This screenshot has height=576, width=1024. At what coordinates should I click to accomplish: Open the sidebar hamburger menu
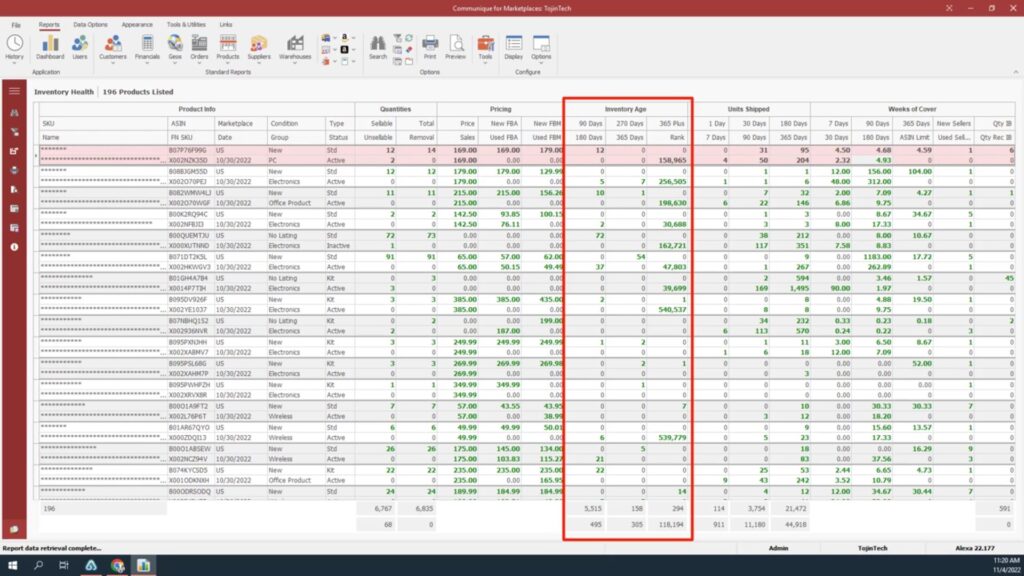click(x=13, y=90)
